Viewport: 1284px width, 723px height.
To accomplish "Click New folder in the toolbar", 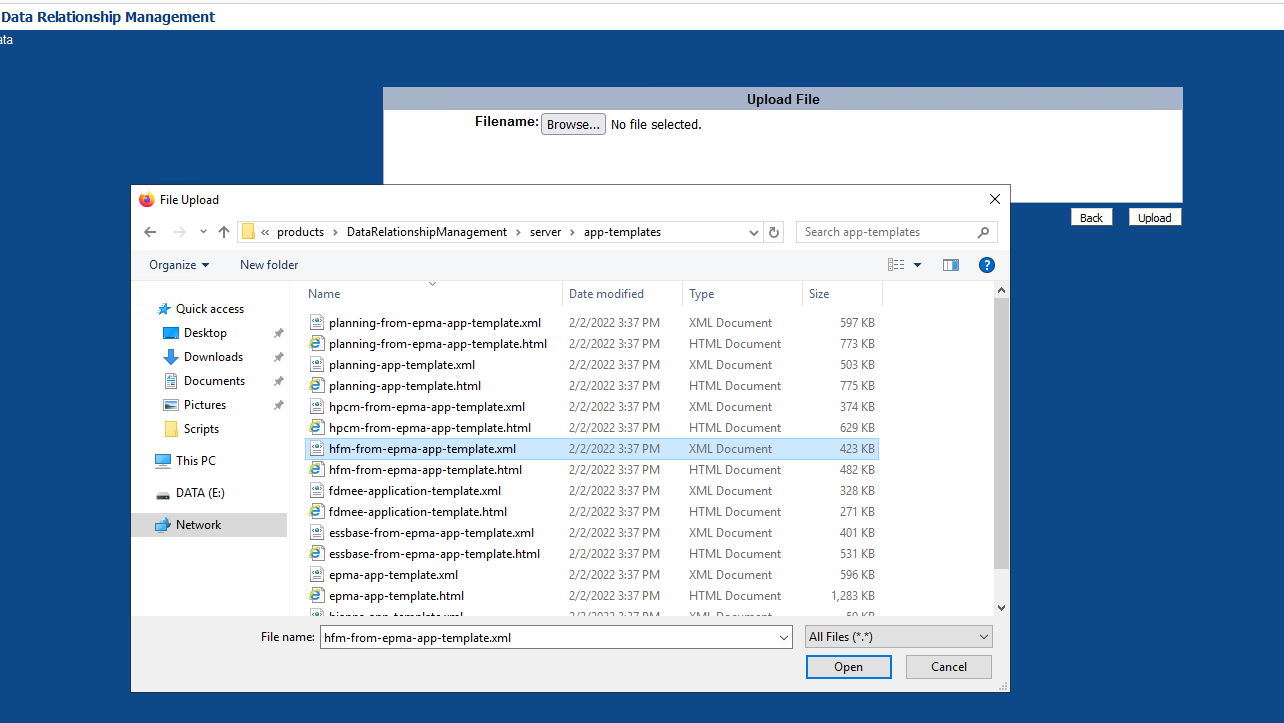I will click(269, 265).
